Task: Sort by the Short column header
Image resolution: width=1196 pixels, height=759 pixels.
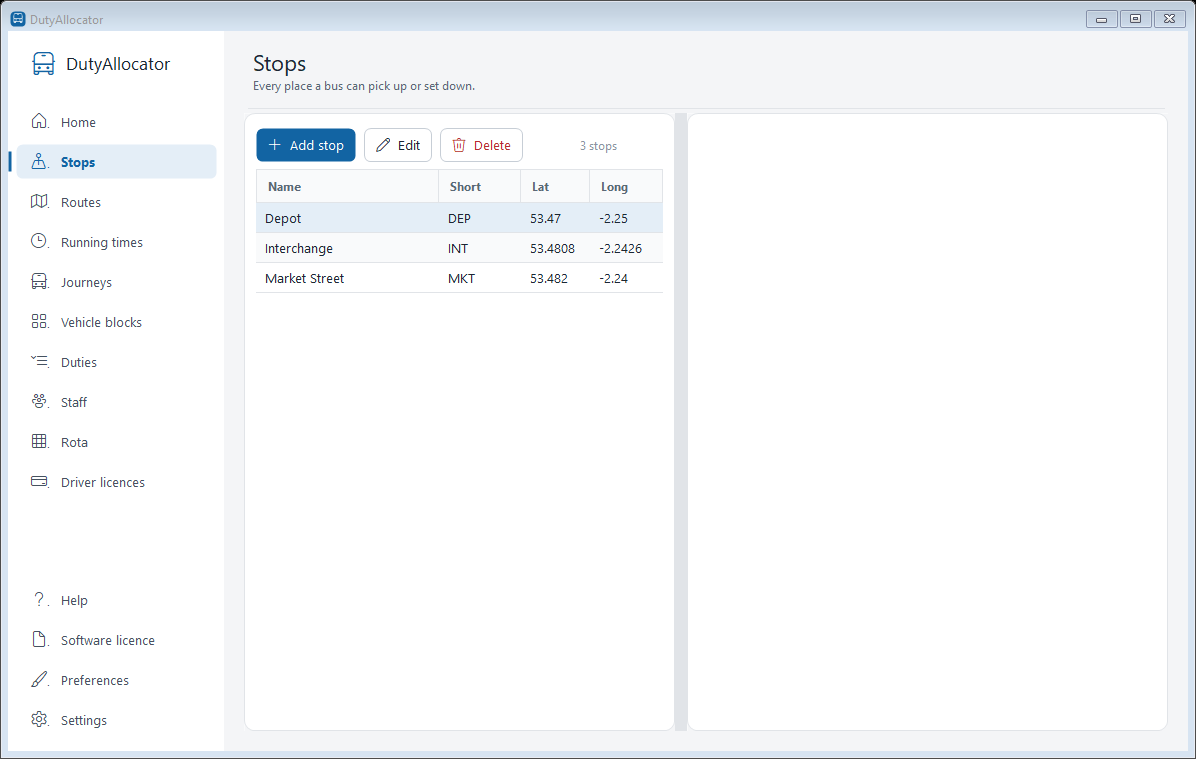Action: pyautogui.click(x=480, y=186)
